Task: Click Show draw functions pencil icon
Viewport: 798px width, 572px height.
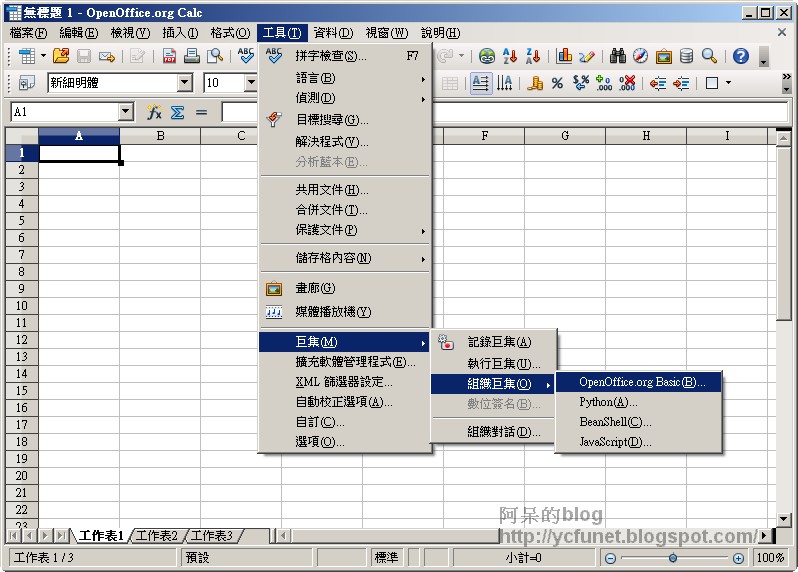Action: pos(587,56)
